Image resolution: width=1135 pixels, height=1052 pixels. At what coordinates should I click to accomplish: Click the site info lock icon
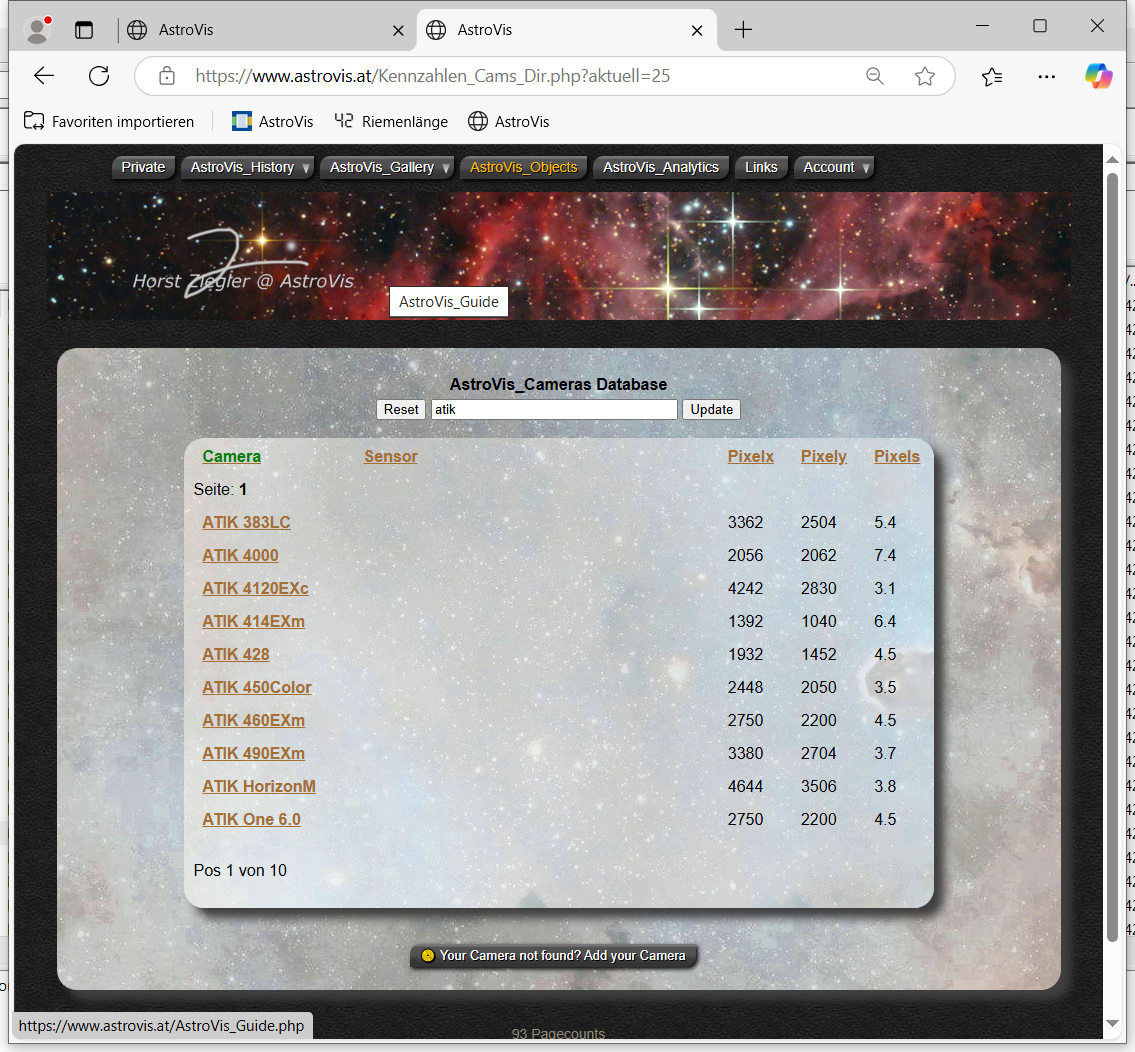pyautogui.click(x=167, y=76)
